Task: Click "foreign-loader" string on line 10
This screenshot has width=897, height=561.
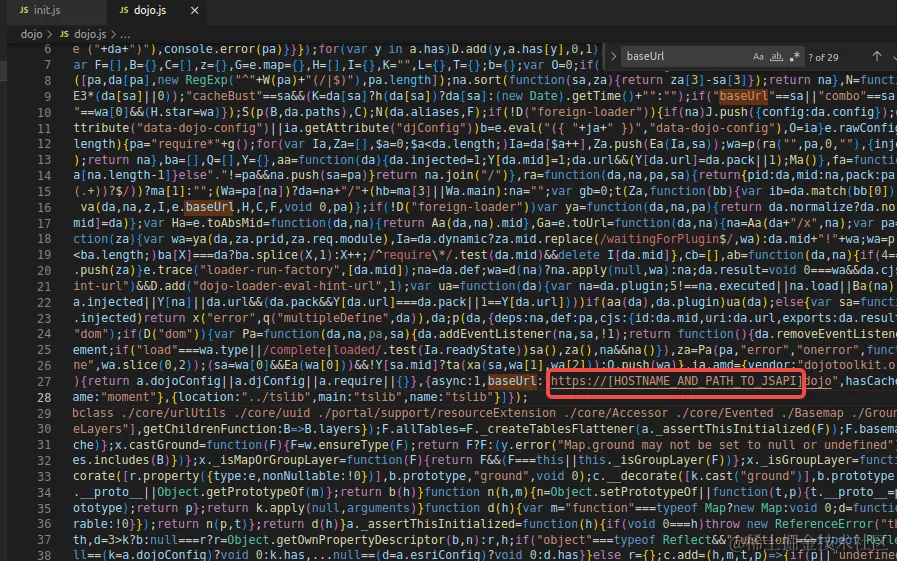Action: point(589,112)
